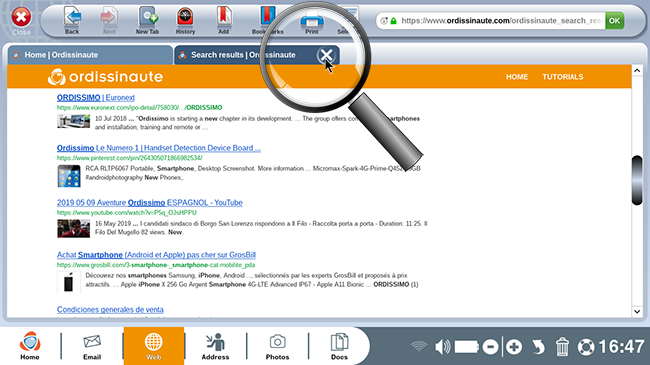Click the Wi-Fi signal icon
The height and width of the screenshot is (365, 650).
[x=419, y=346]
